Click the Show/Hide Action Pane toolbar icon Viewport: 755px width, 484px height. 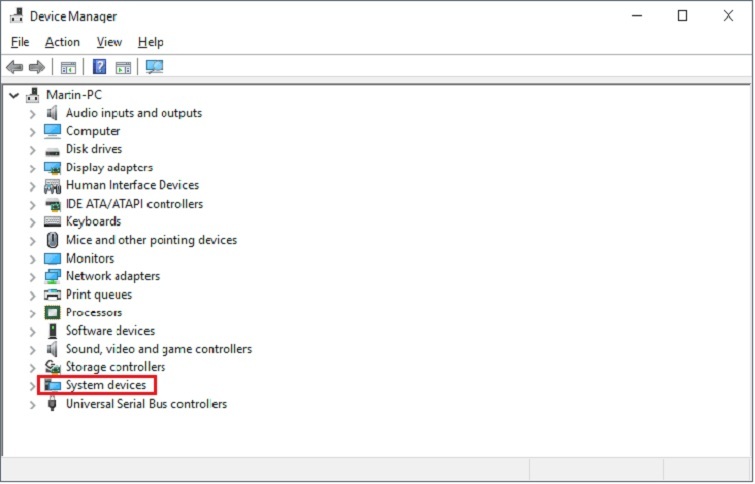click(123, 67)
